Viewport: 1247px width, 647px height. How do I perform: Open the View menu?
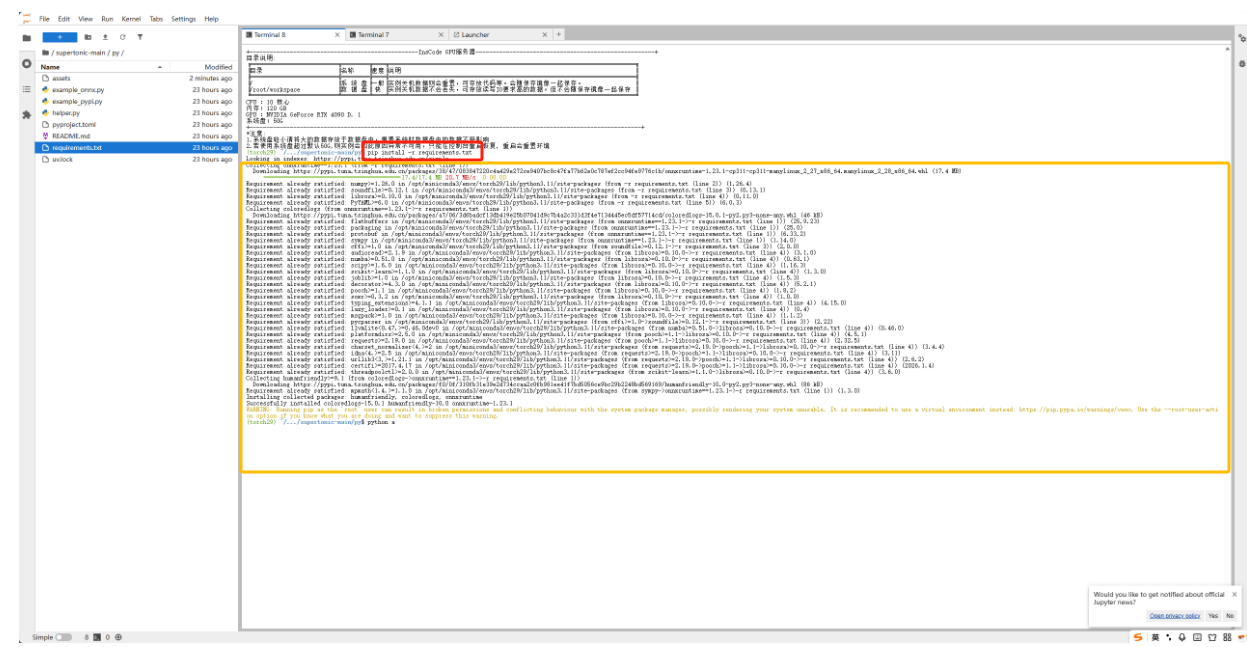[85, 19]
